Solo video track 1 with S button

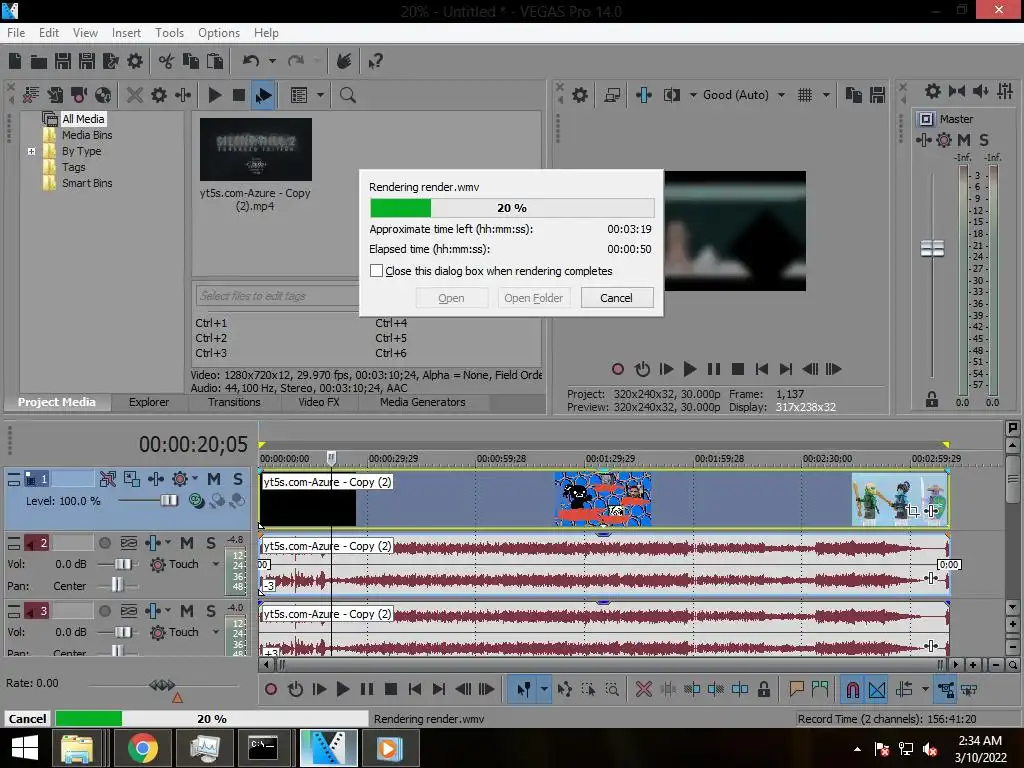click(238, 479)
